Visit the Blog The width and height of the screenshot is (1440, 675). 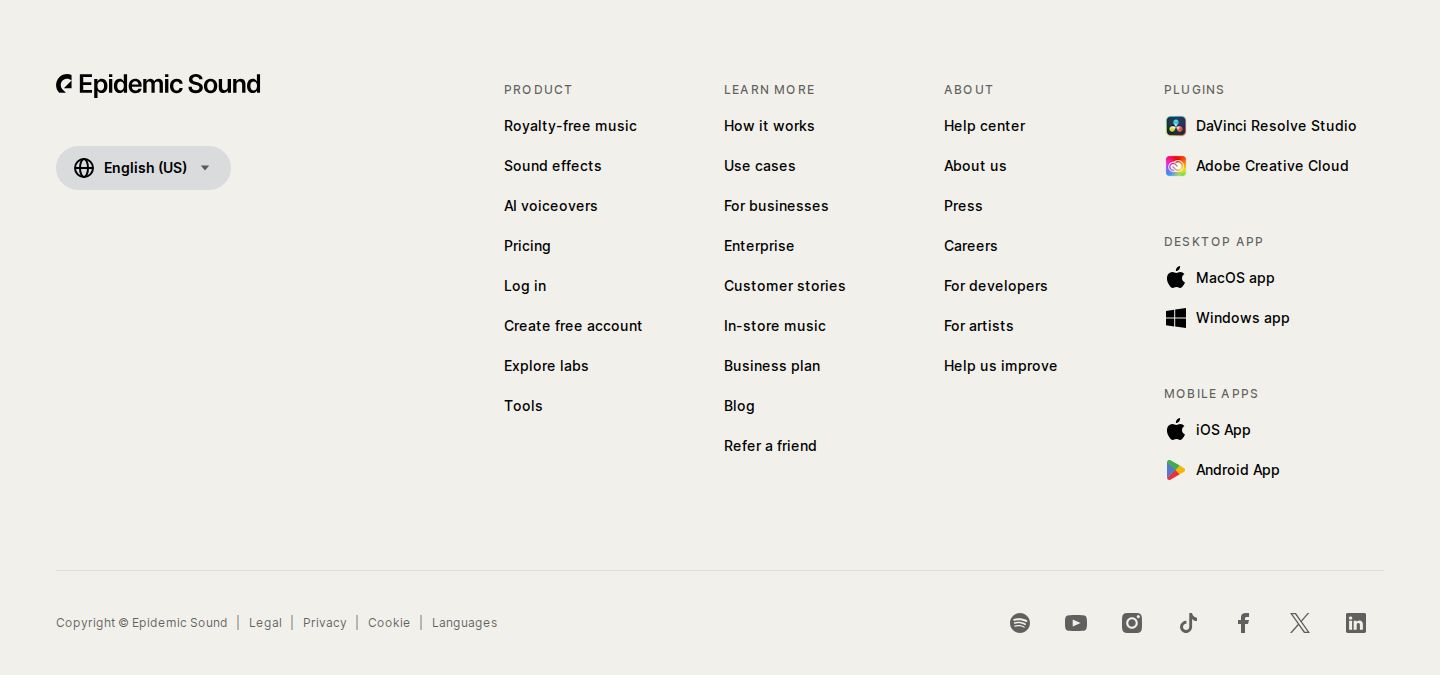(x=739, y=406)
